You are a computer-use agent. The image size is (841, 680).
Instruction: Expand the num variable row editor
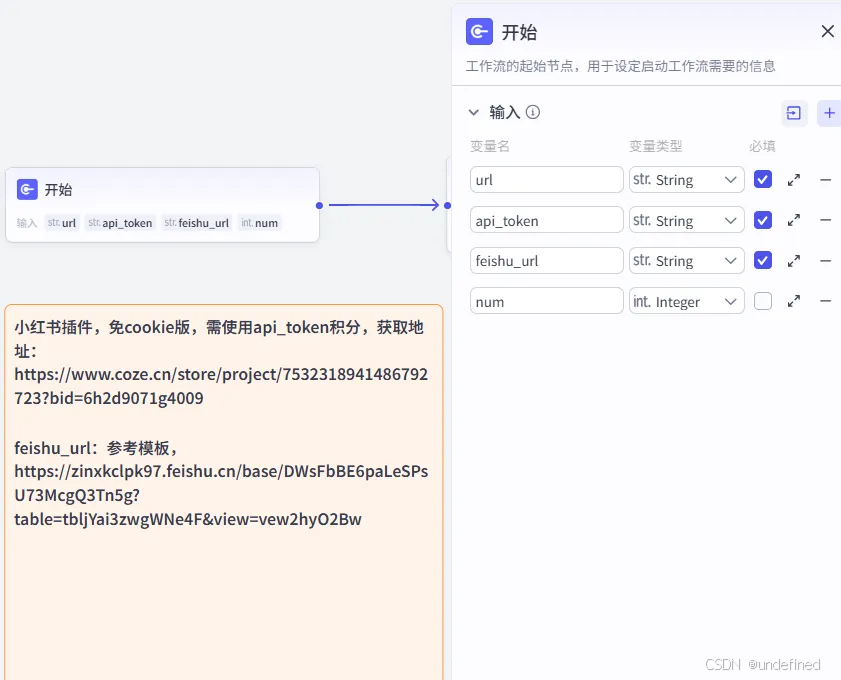click(794, 301)
